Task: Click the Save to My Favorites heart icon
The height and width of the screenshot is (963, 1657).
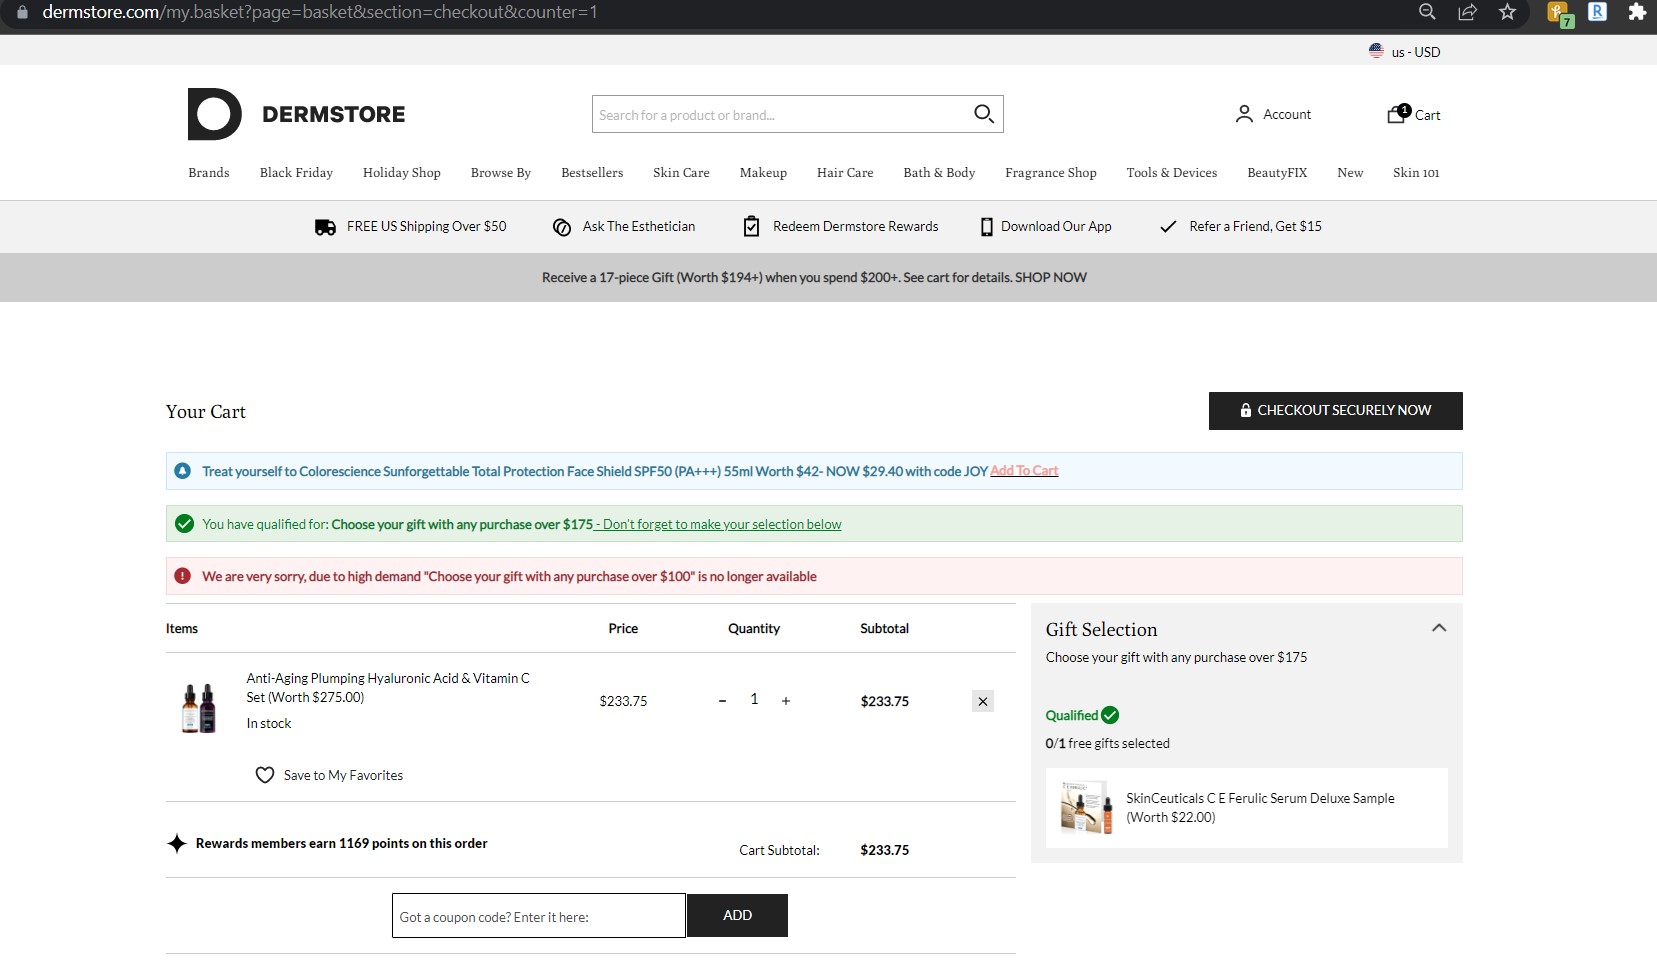Action: pyautogui.click(x=264, y=774)
